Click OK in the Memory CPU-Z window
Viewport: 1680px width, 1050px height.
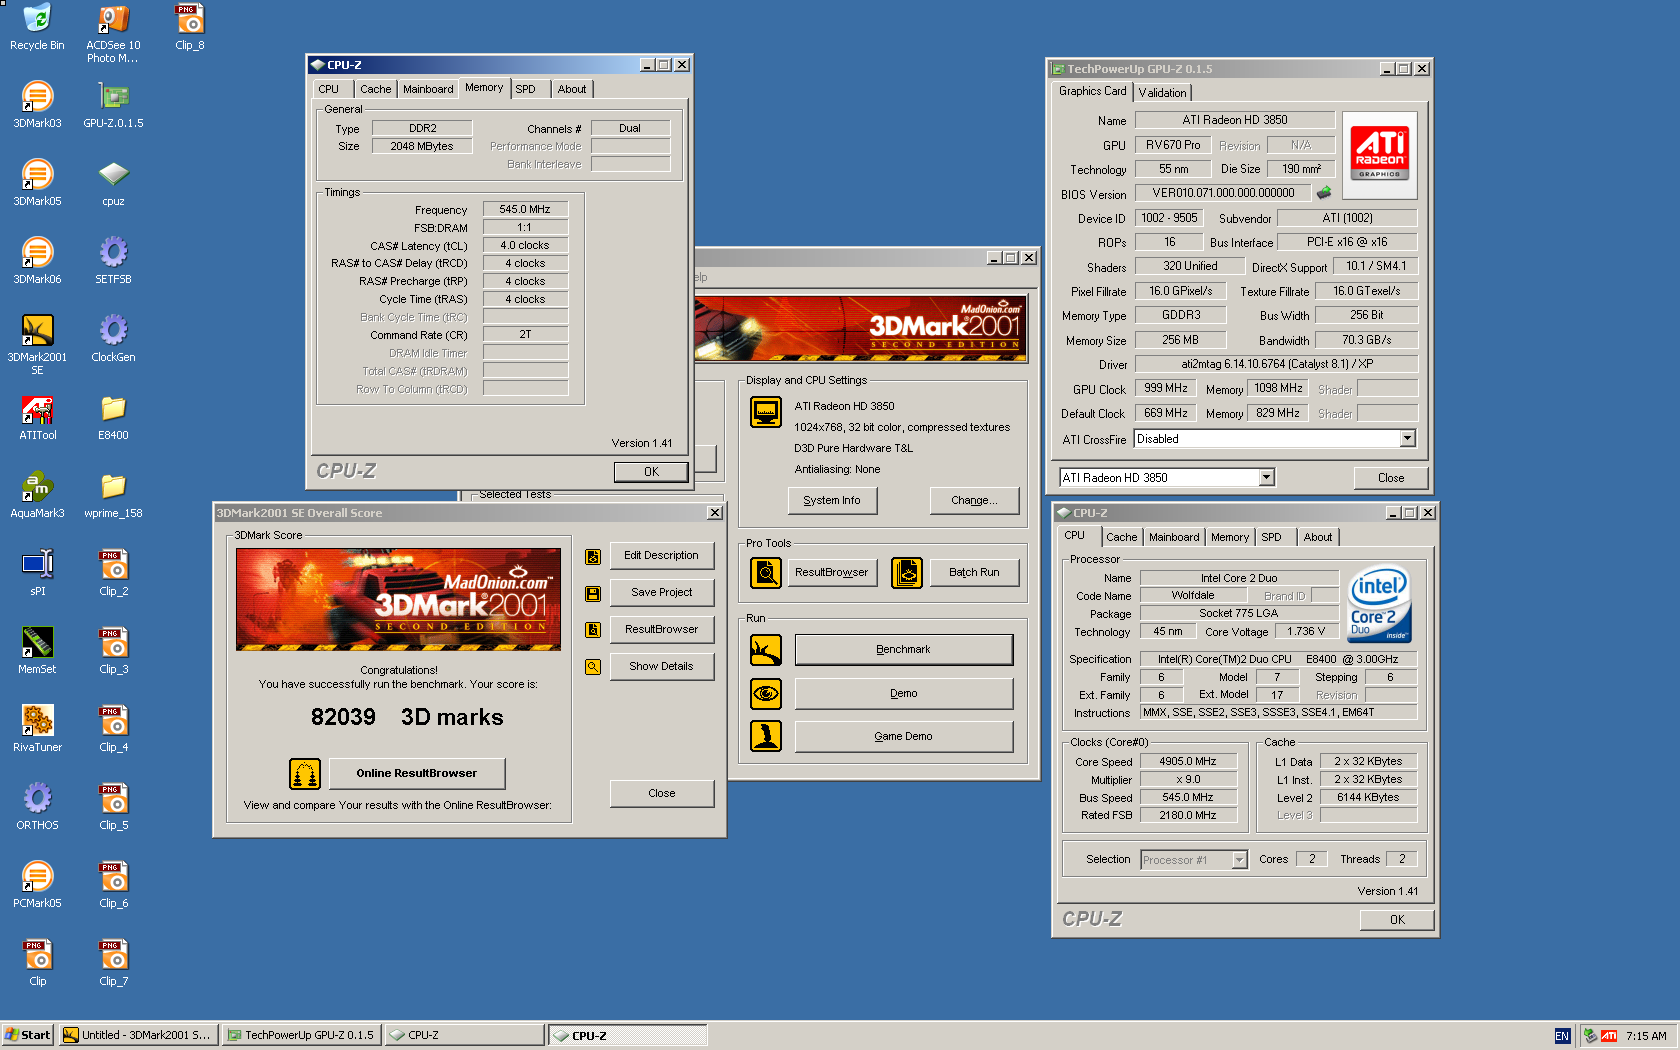tap(651, 472)
